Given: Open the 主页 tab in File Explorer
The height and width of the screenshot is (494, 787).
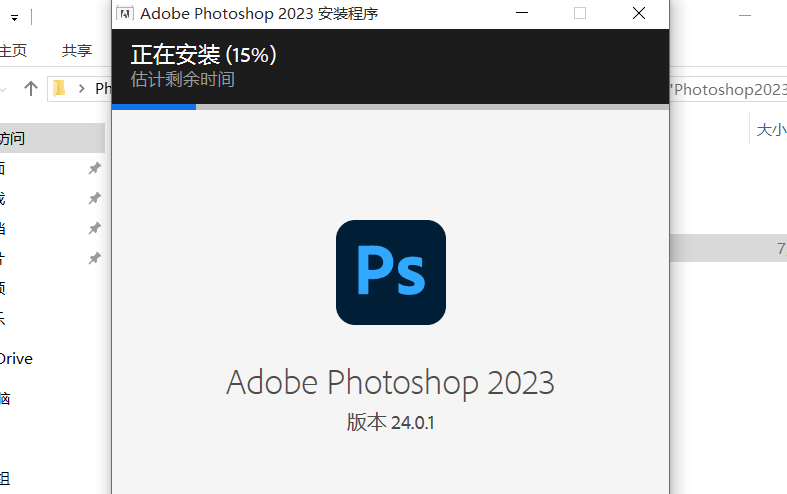Looking at the screenshot, I should 13,50.
